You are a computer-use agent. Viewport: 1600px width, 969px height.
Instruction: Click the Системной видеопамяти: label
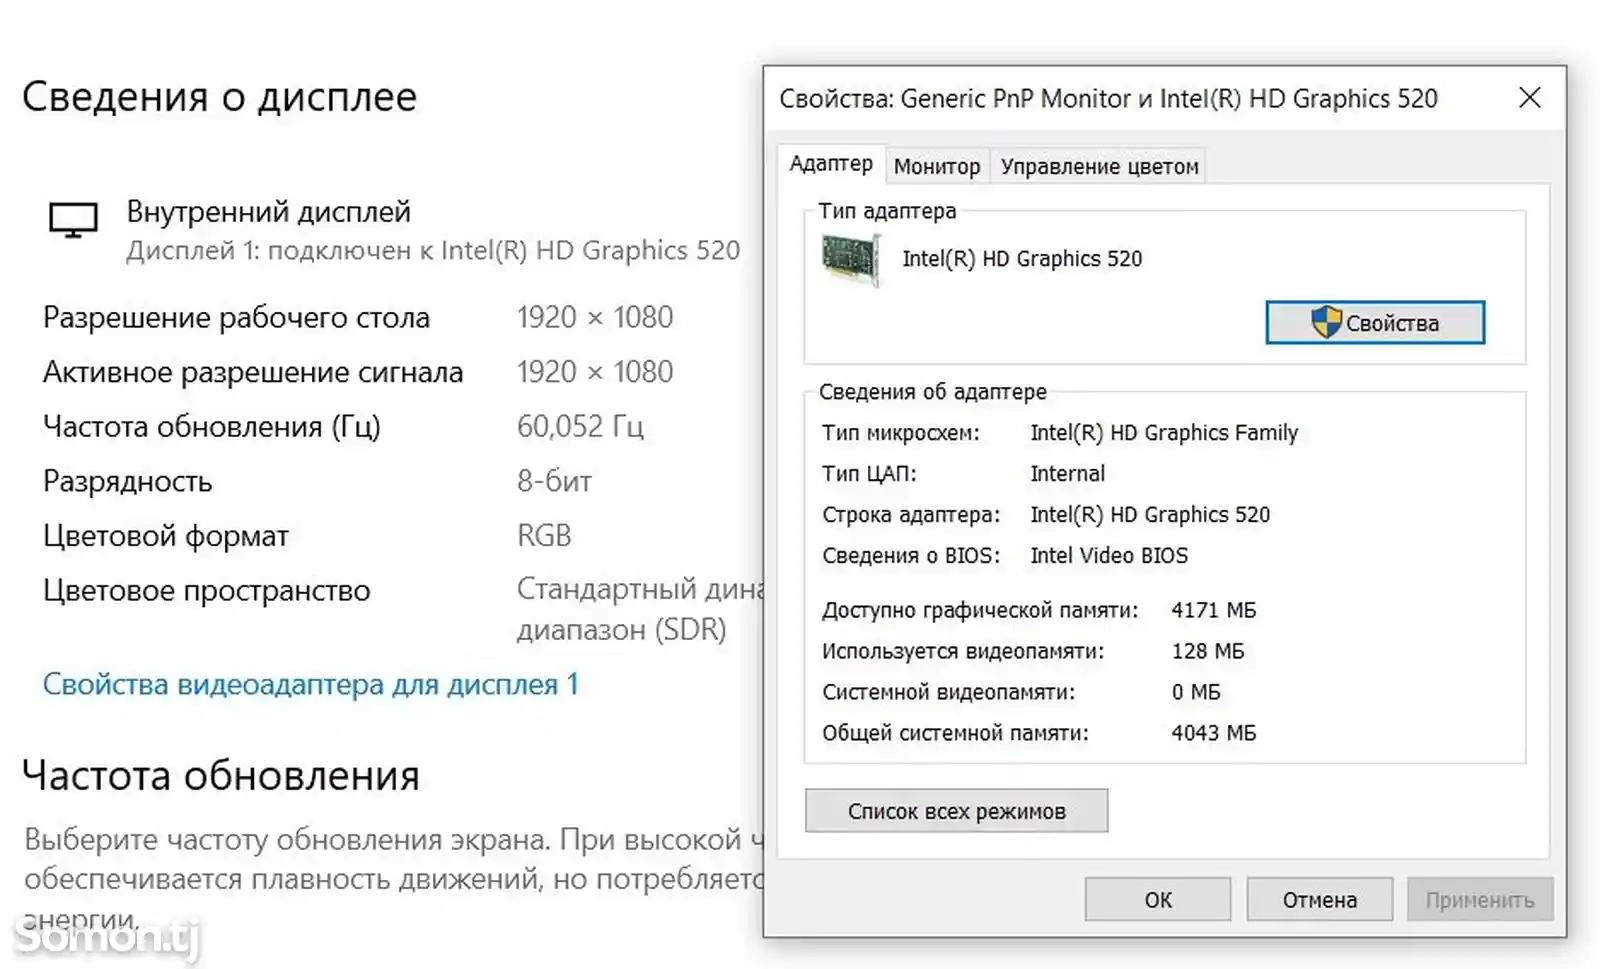coord(949,692)
